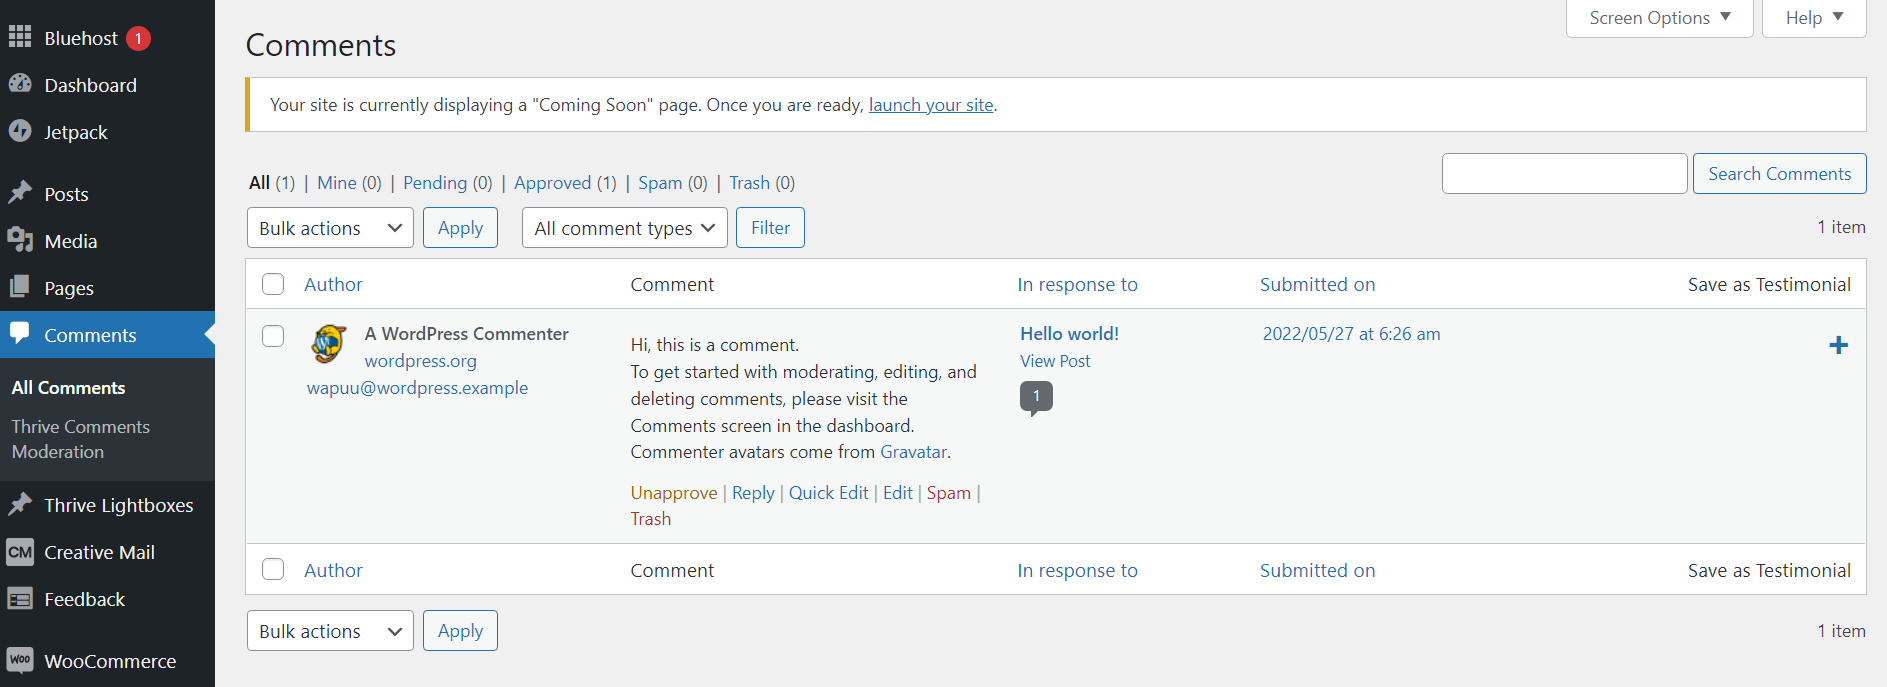This screenshot has height=687, width=1887.
Task: Click the comment count bubble showing 1
Action: pos(1036,397)
